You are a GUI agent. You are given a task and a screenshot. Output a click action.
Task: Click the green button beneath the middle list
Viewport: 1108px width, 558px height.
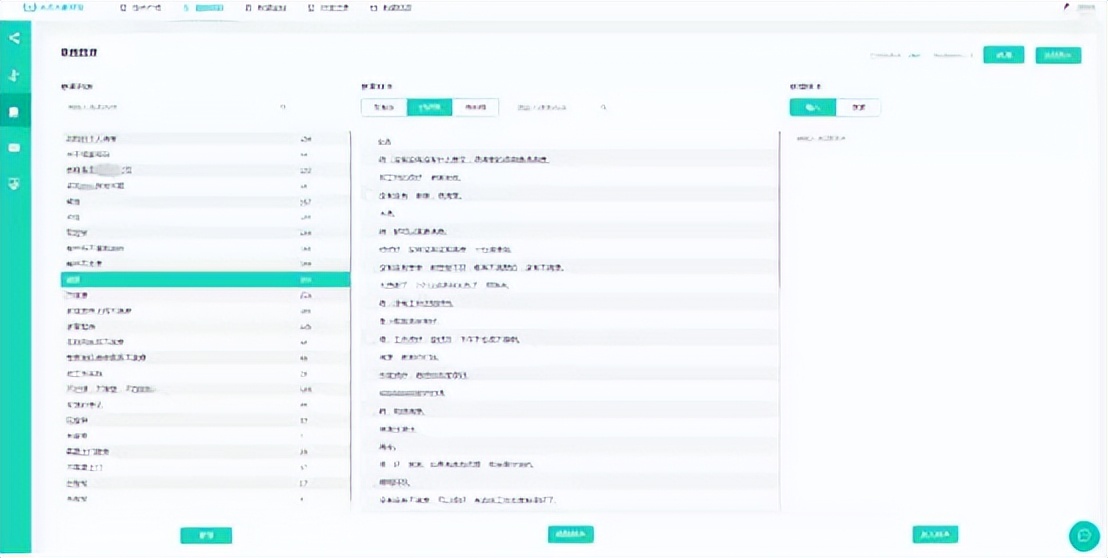571,535
